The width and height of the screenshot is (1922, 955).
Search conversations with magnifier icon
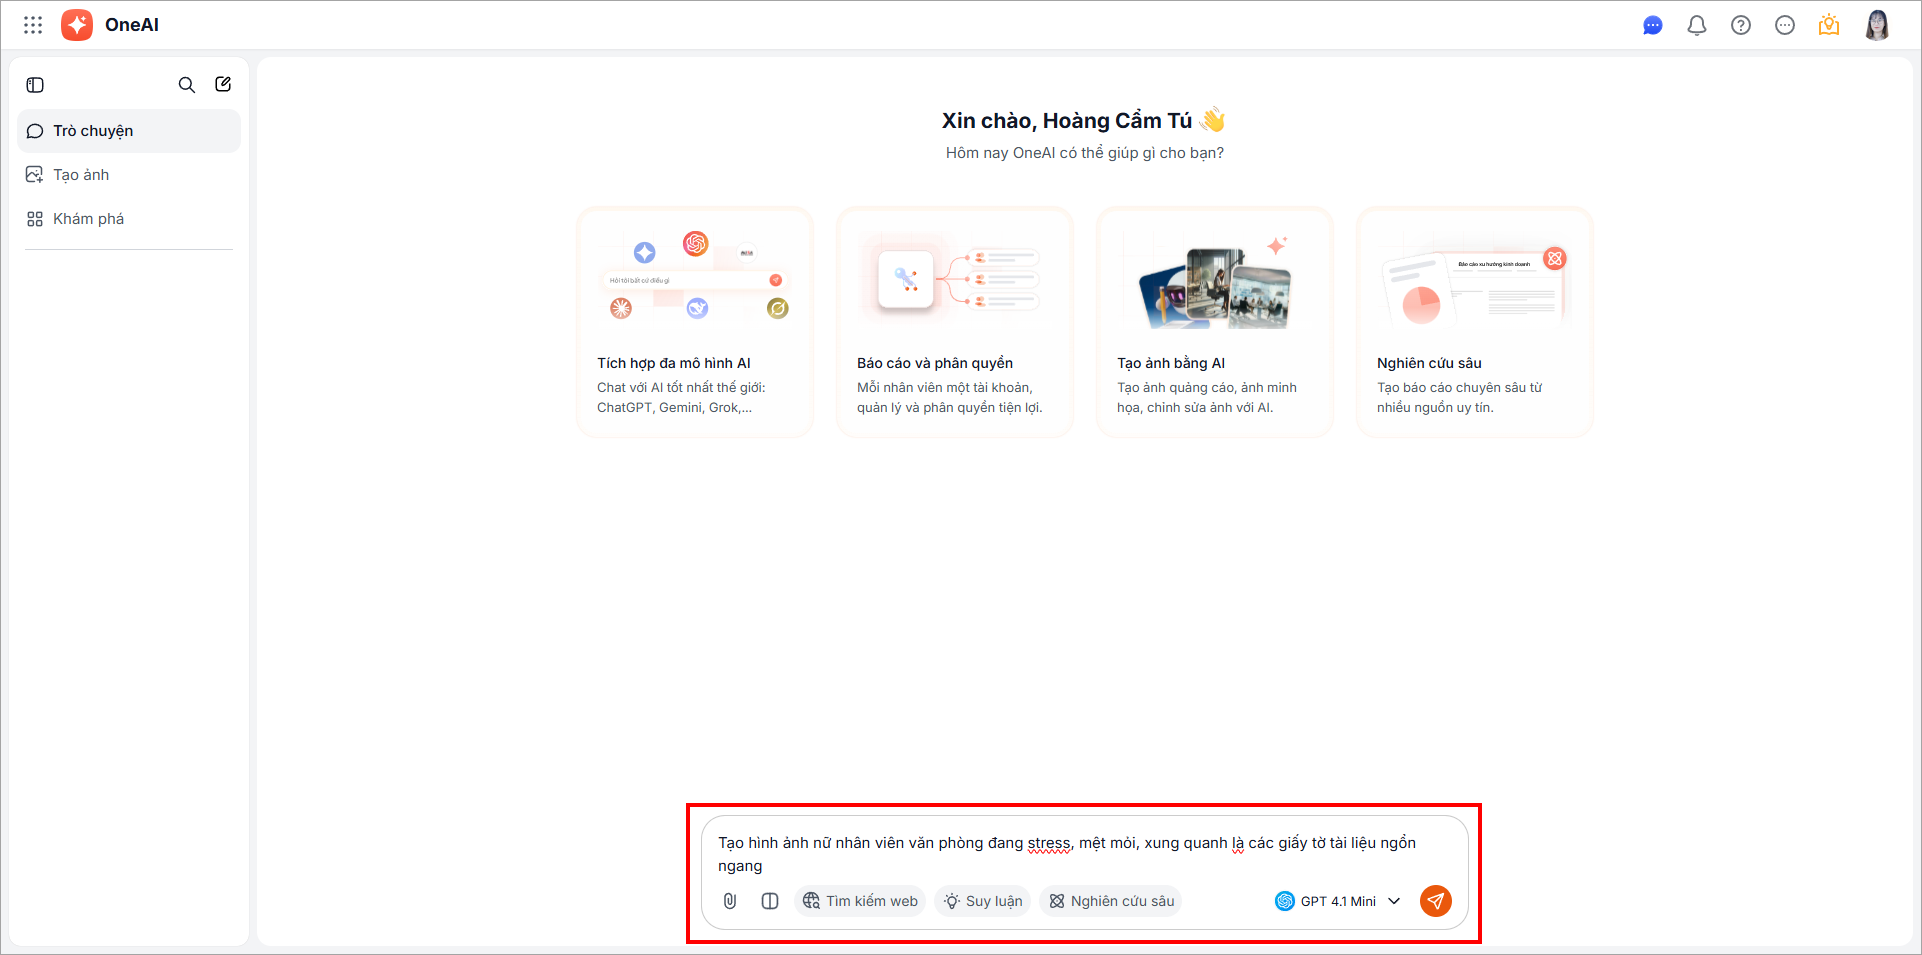click(x=187, y=85)
